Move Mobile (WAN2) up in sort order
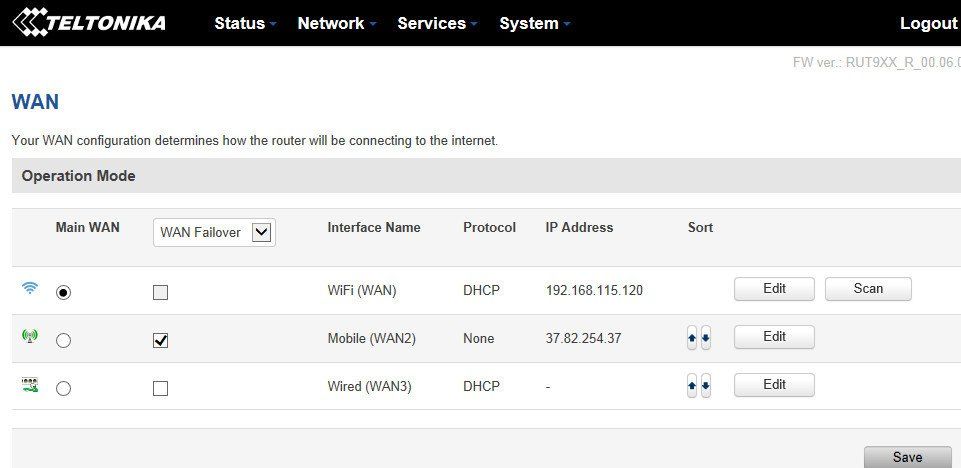 tap(692, 338)
